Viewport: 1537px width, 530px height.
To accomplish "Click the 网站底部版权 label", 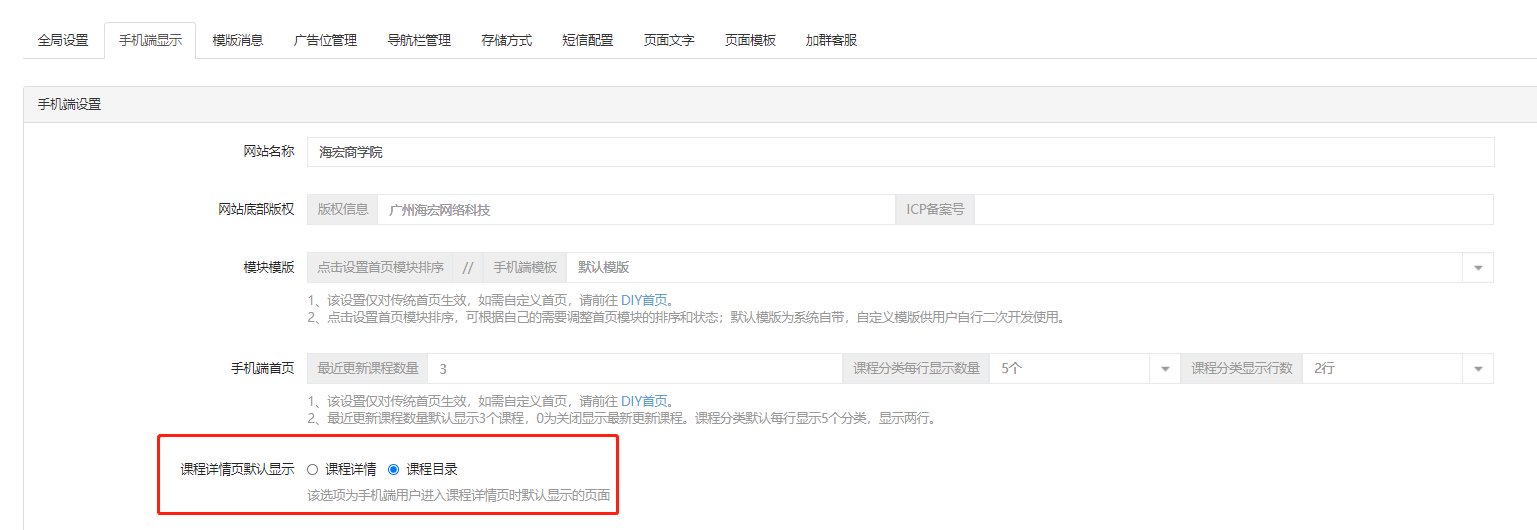I will pyautogui.click(x=256, y=209).
